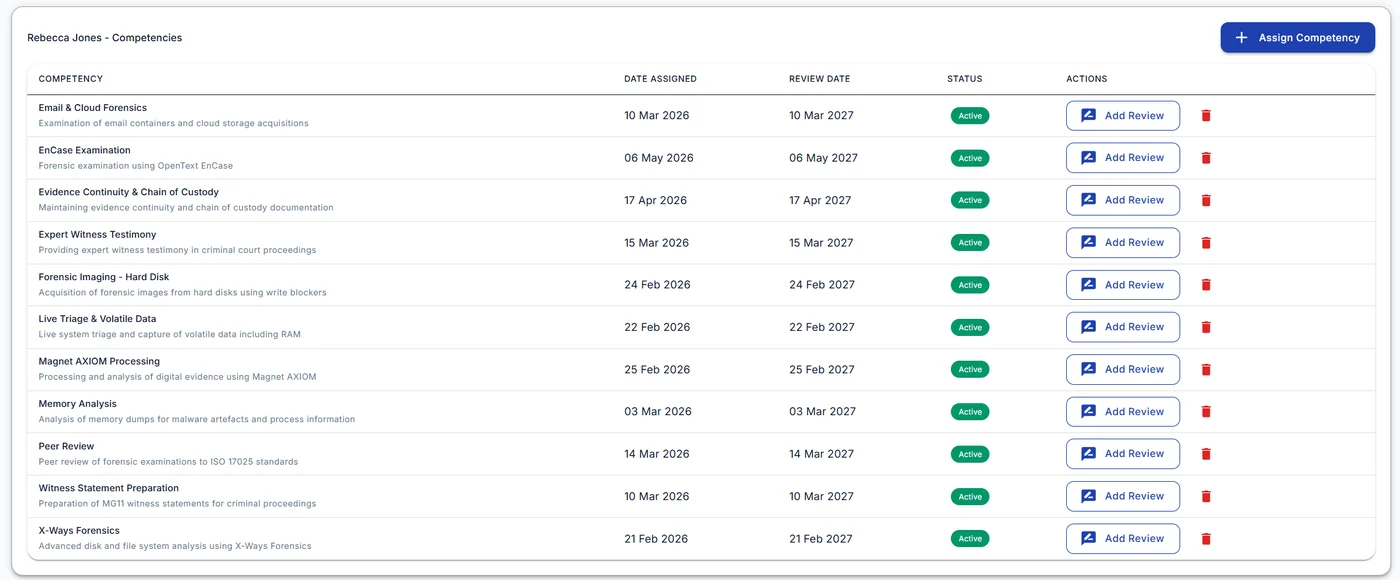Click description about write blockers
Screen dimensions: 1400x580
tap(183, 293)
